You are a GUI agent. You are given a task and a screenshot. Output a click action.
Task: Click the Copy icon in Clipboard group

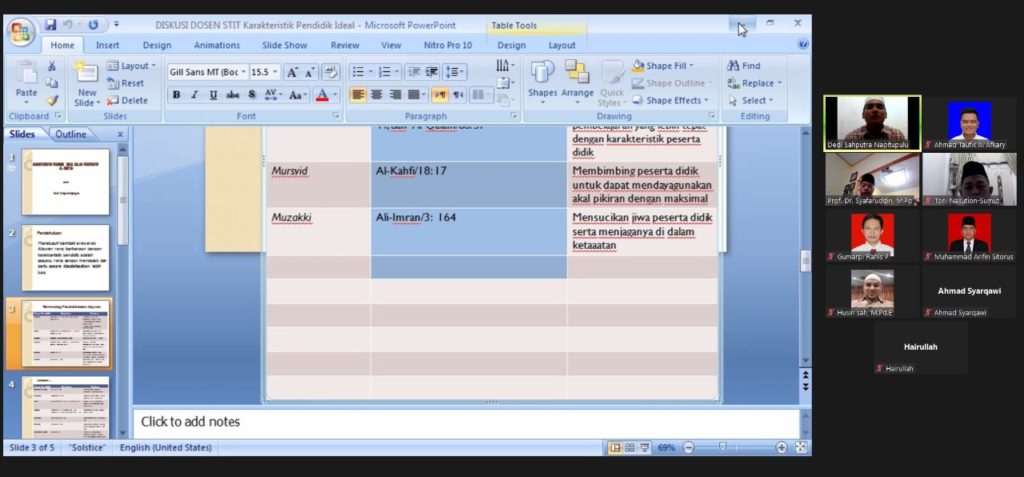pyautogui.click(x=52, y=83)
